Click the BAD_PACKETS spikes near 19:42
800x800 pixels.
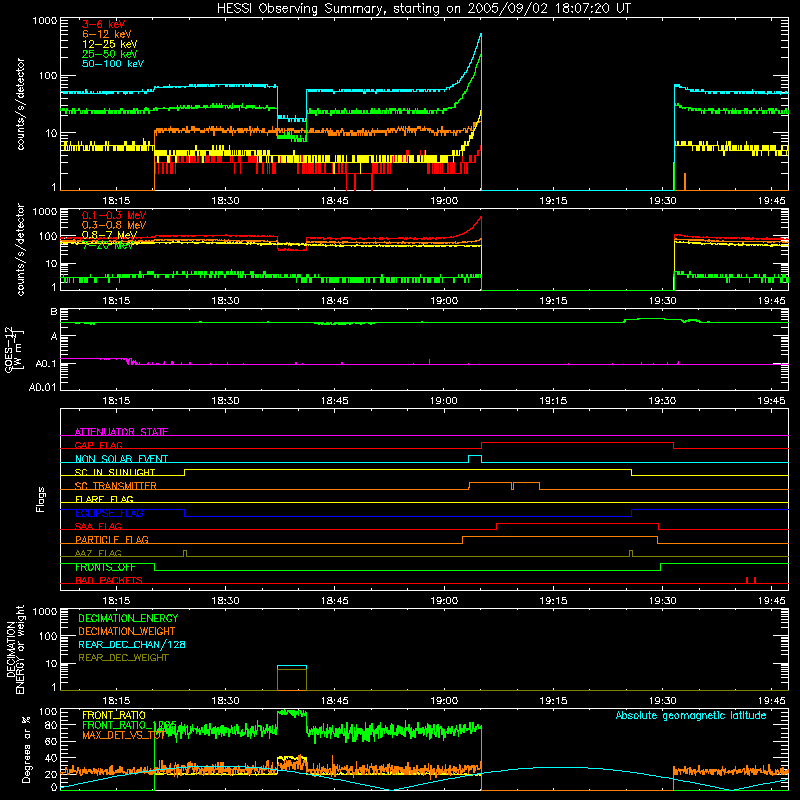tap(751, 580)
